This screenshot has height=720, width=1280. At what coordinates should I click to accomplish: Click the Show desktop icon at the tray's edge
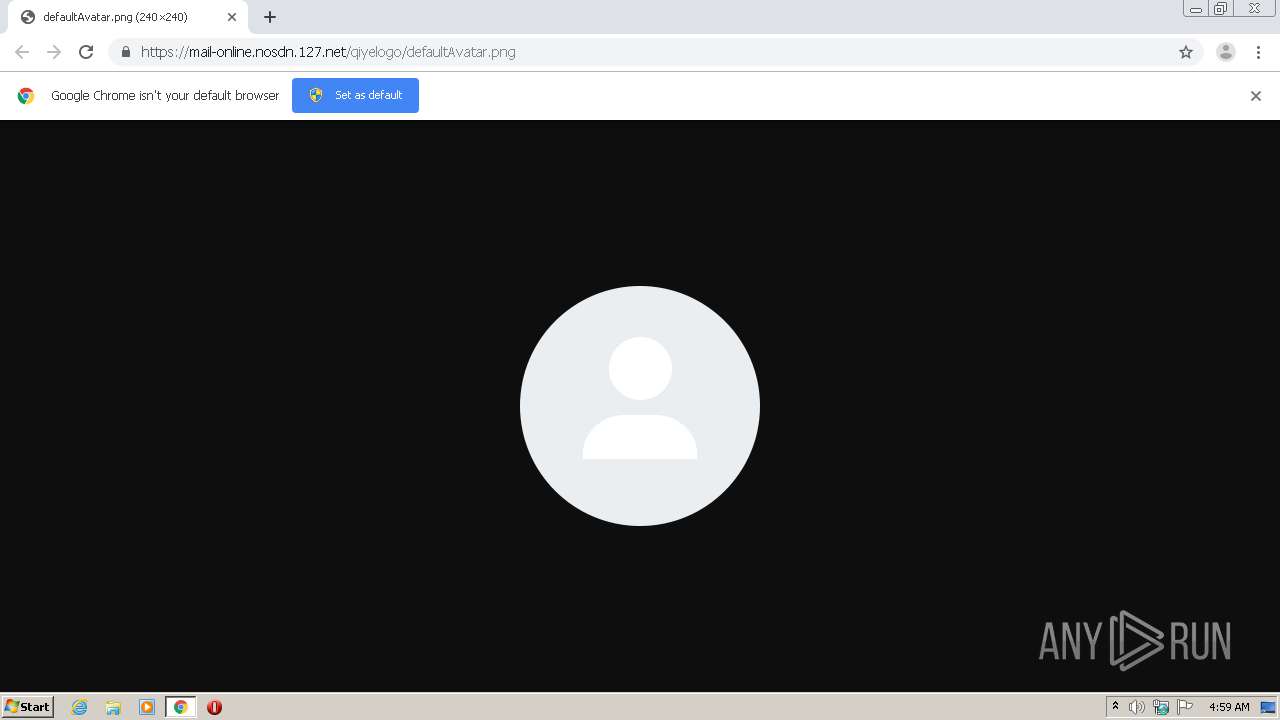pyautogui.click(x=1268, y=707)
